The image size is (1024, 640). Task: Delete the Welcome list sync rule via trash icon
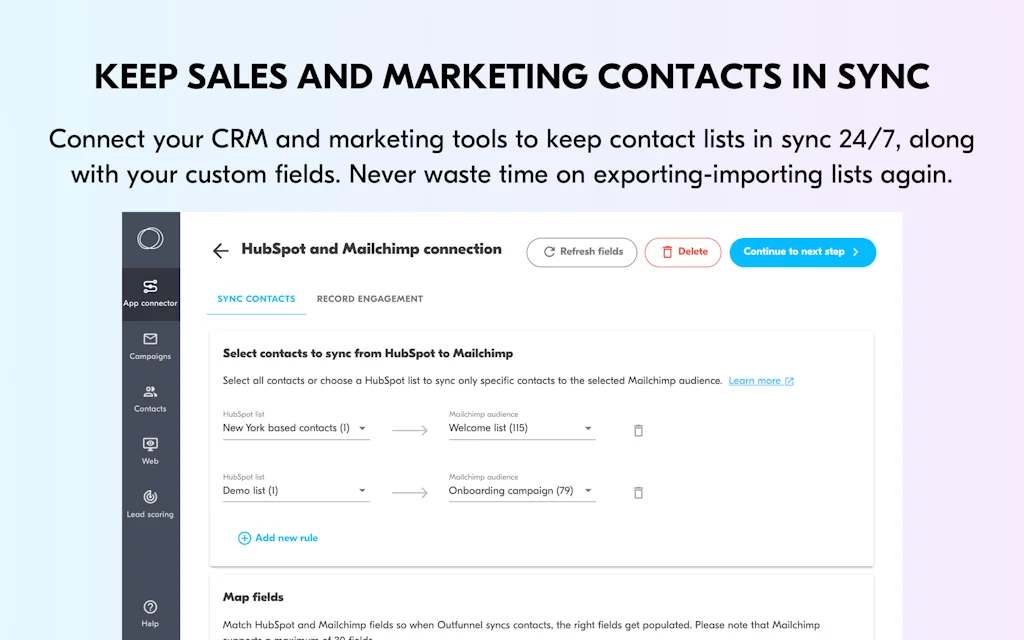click(x=638, y=430)
